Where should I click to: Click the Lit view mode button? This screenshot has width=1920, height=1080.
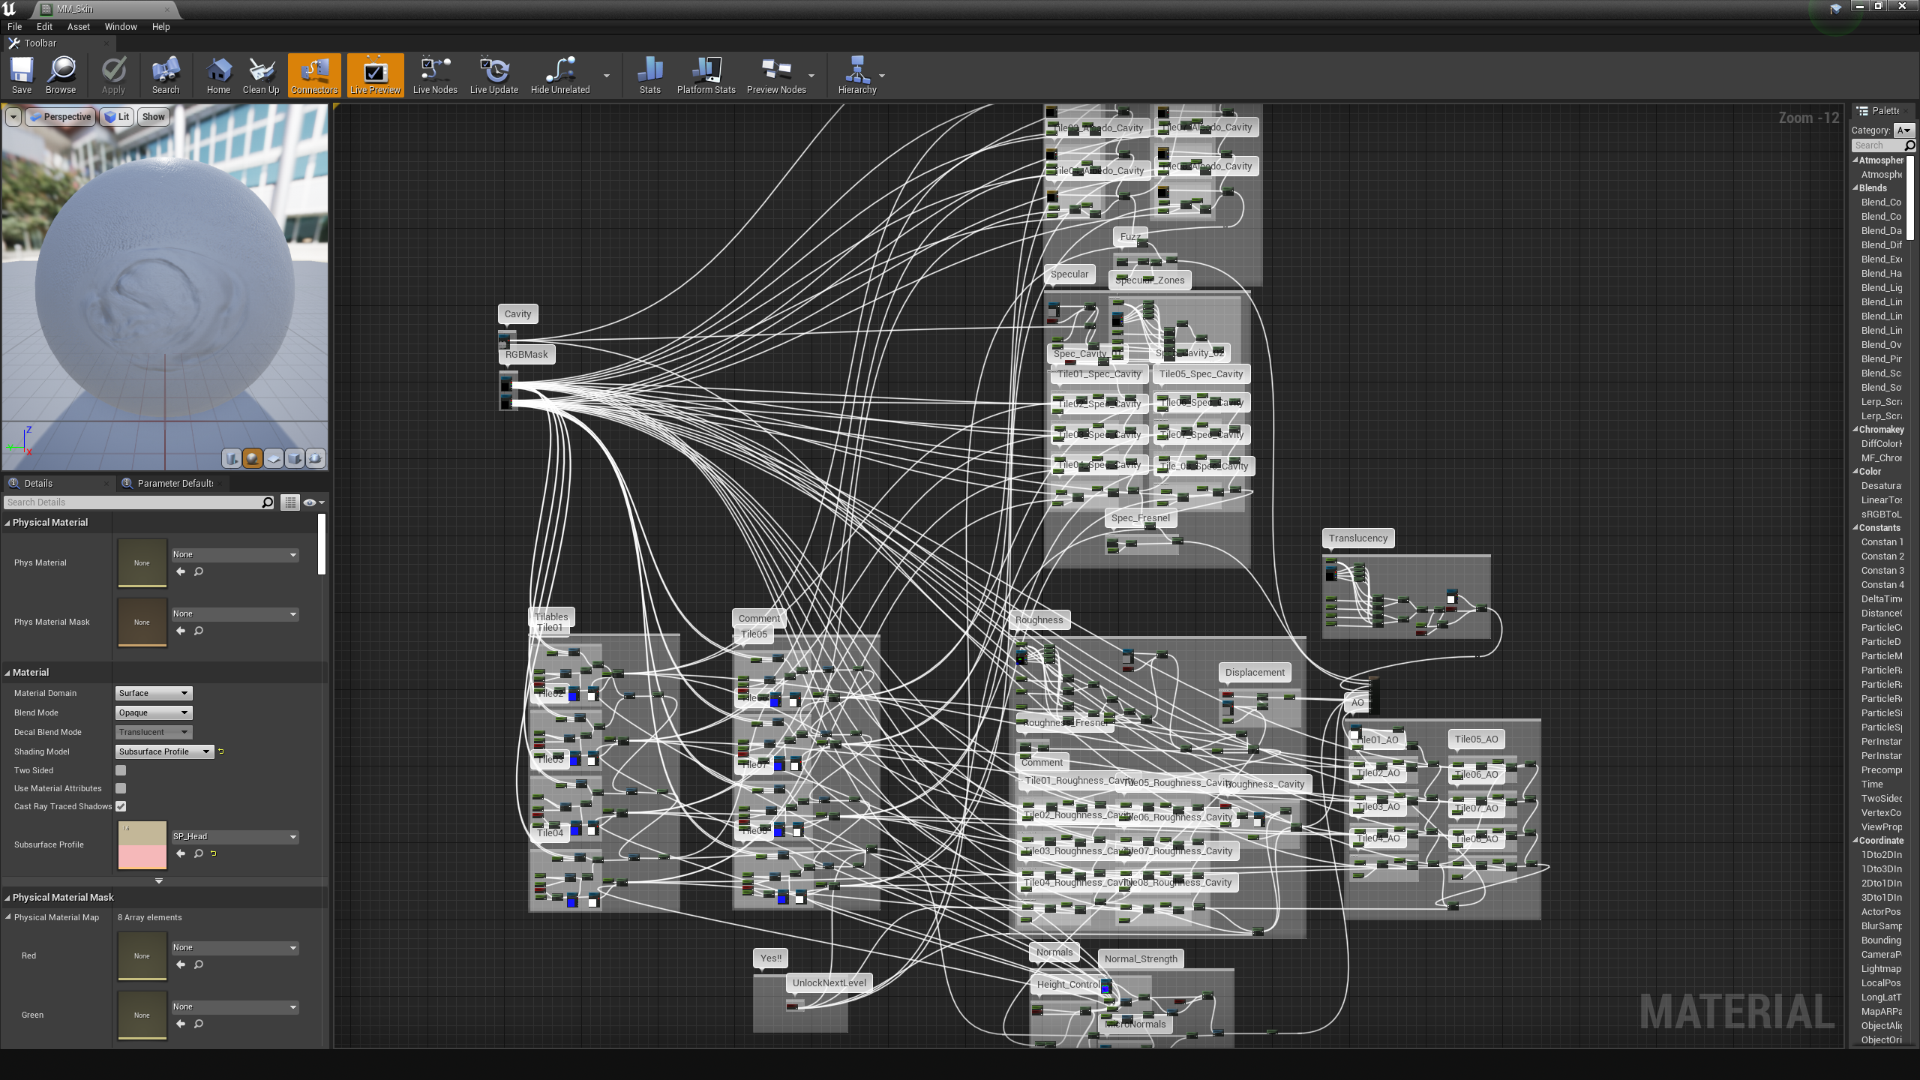(117, 117)
